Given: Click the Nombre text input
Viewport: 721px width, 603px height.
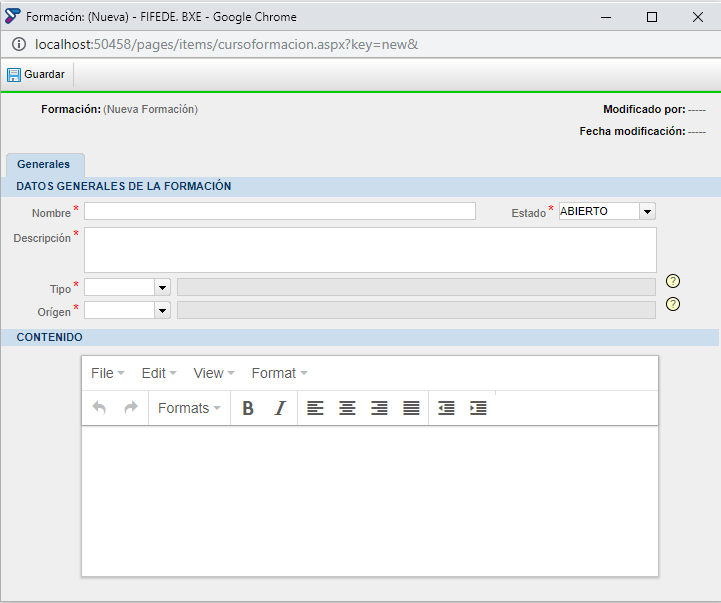Looking at the screenshot, I should coord(280,212).
